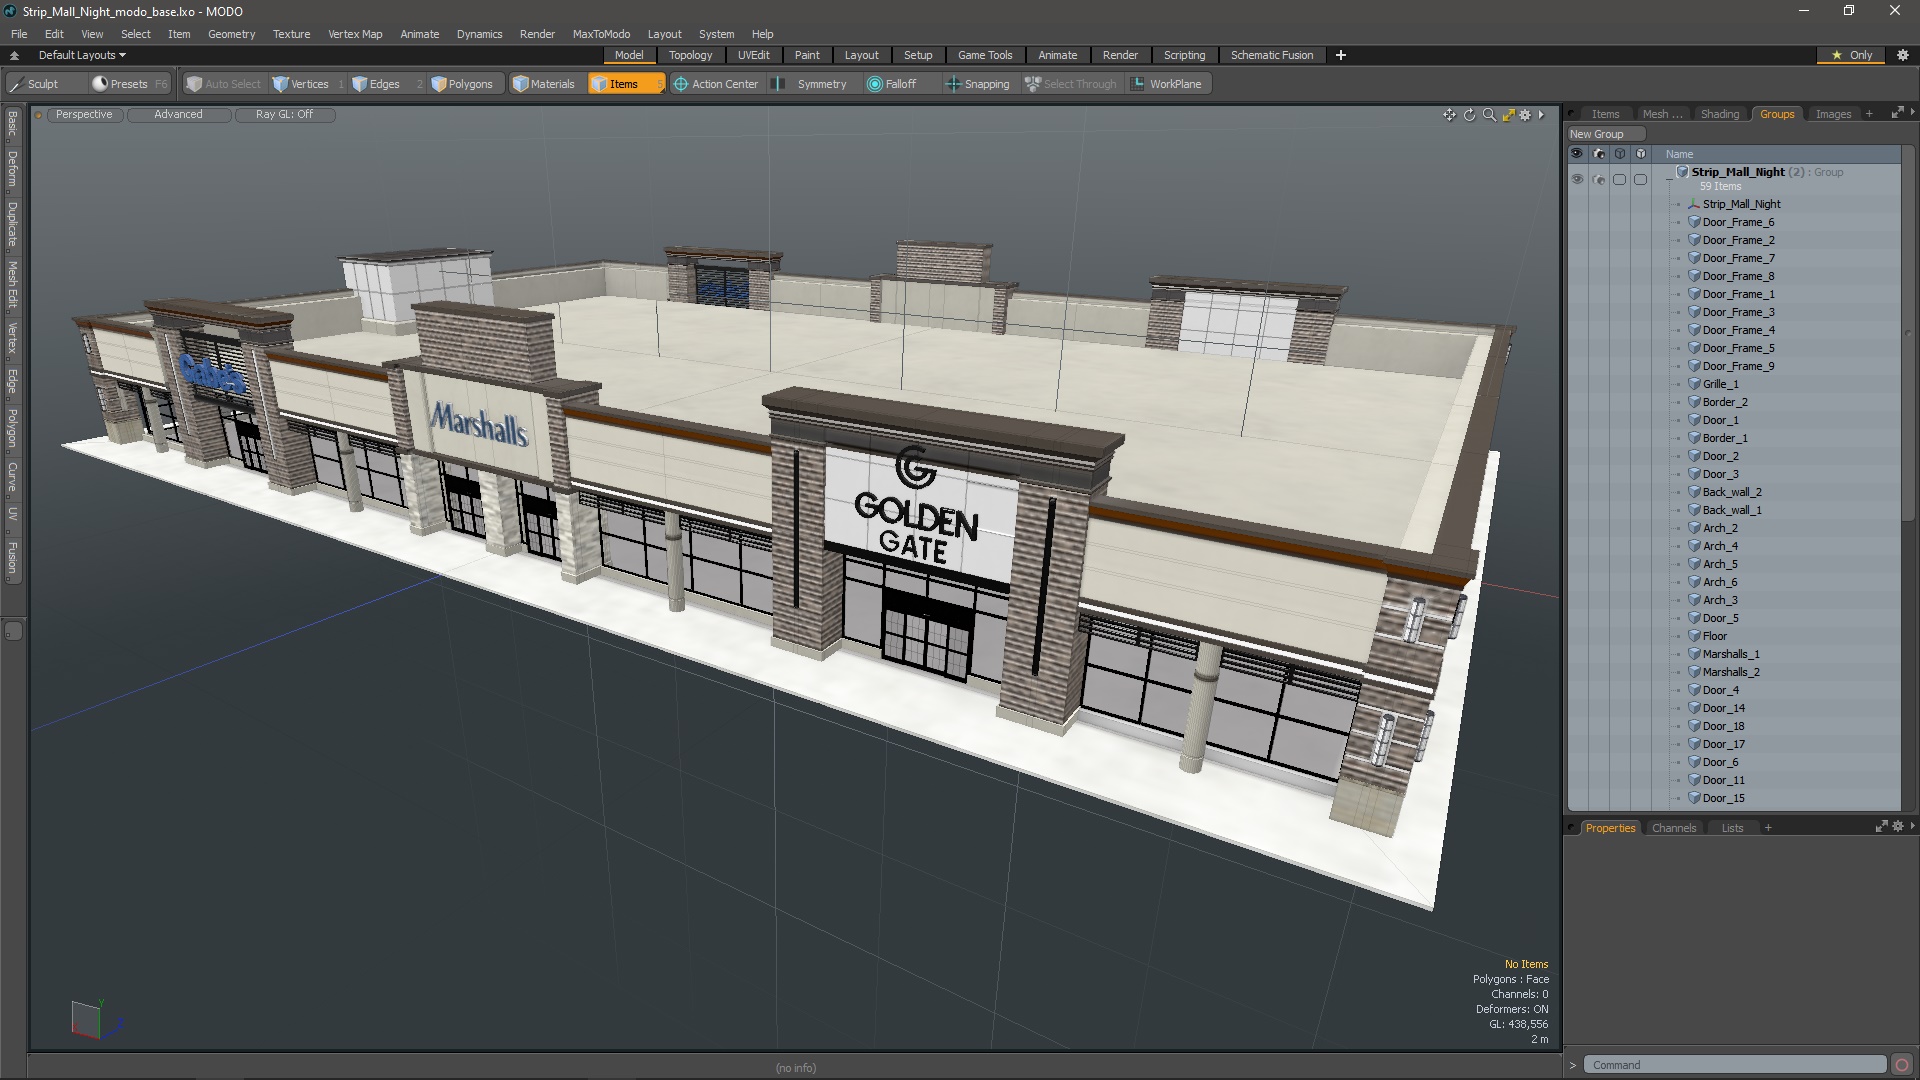This screenshot has height=1080, width=1920.
Task: Expand Groups panel side arrow menu
Action: click(x=1912, y=112)
